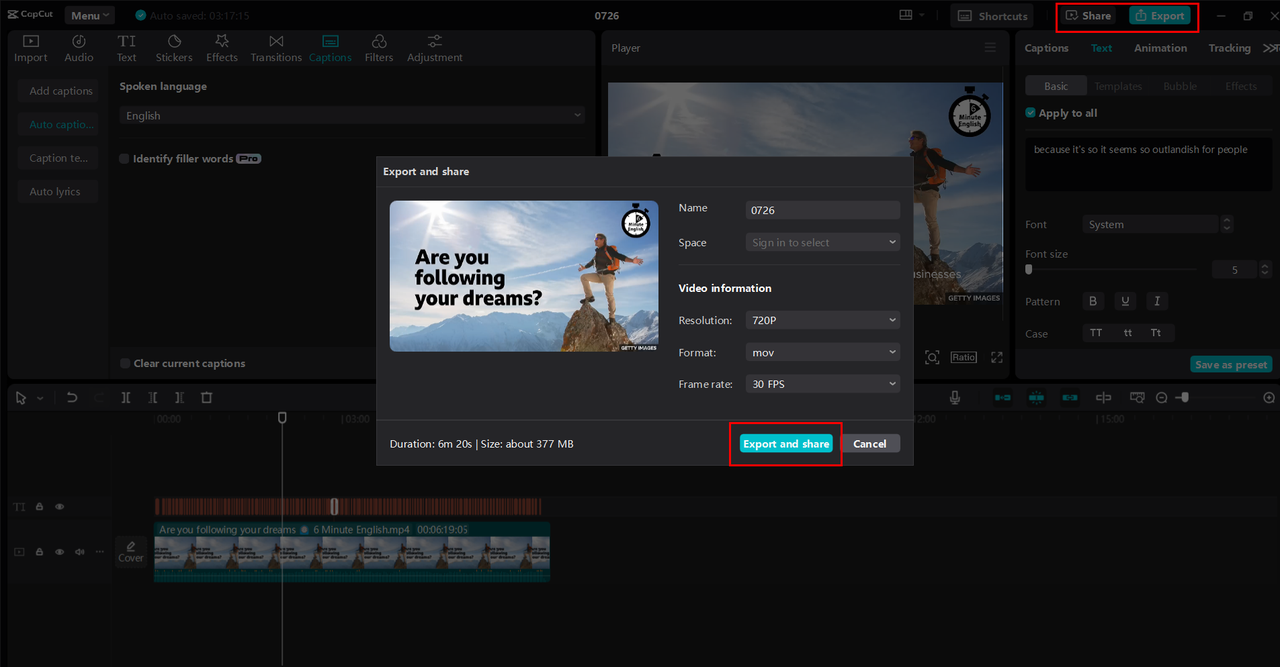The width and height of the screenshot is (1280, 667).
Task: Click the delete trash icon in timeline
Action: click(x=207, y=397)
